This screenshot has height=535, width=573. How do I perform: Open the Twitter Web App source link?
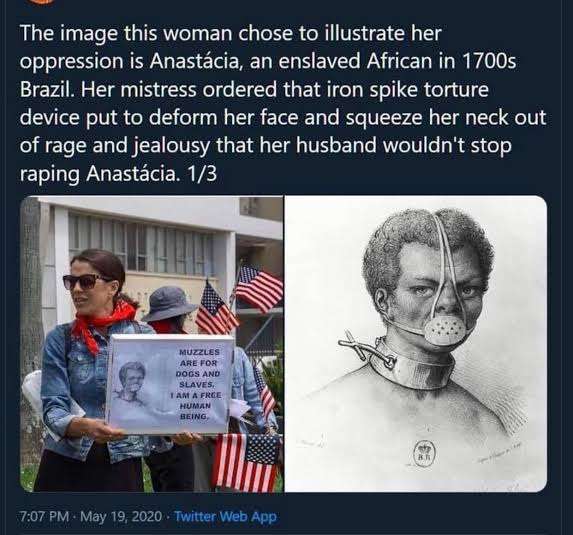pyautogui.click(x=225, y=516)
